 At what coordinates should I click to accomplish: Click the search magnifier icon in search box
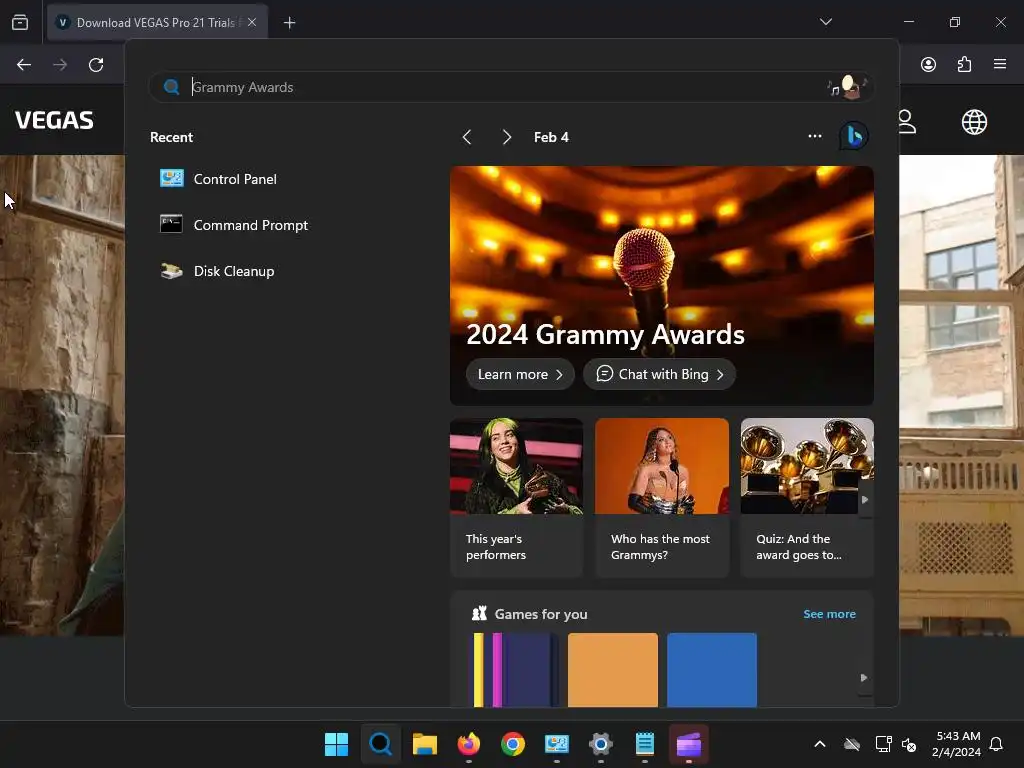point(172,87)
